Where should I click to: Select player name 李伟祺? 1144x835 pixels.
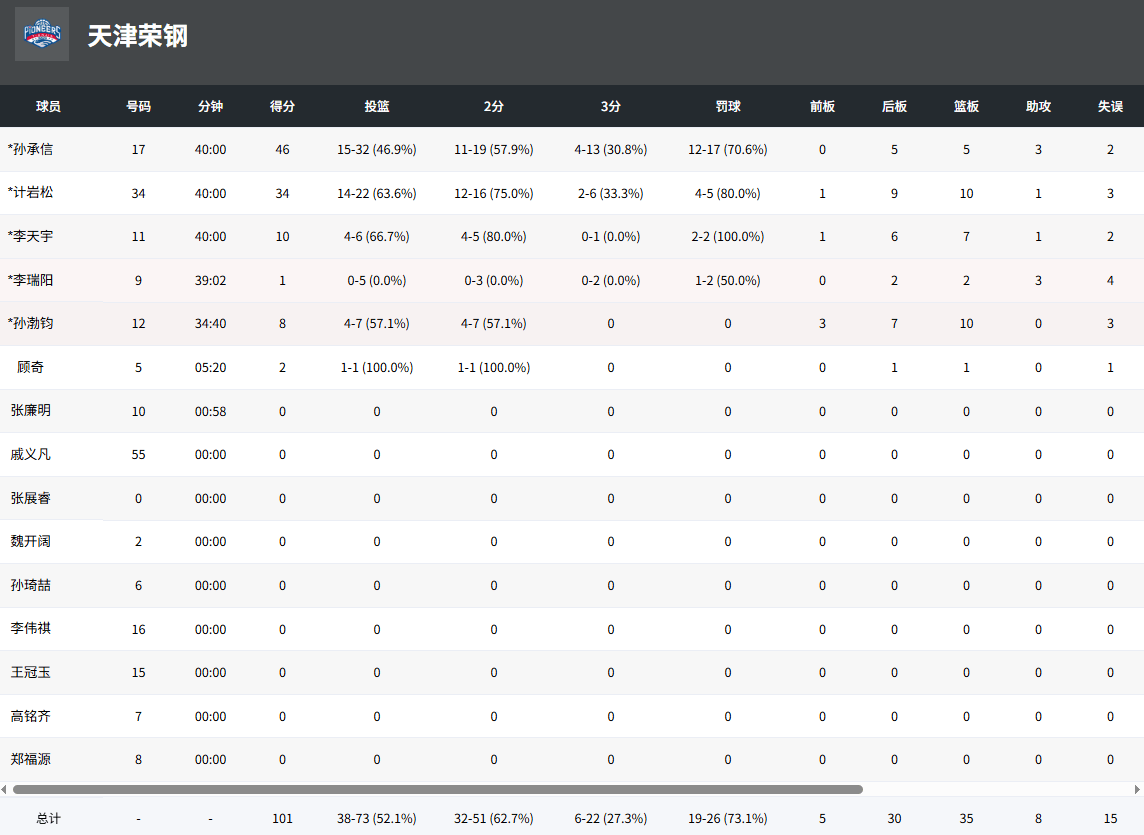30,628
